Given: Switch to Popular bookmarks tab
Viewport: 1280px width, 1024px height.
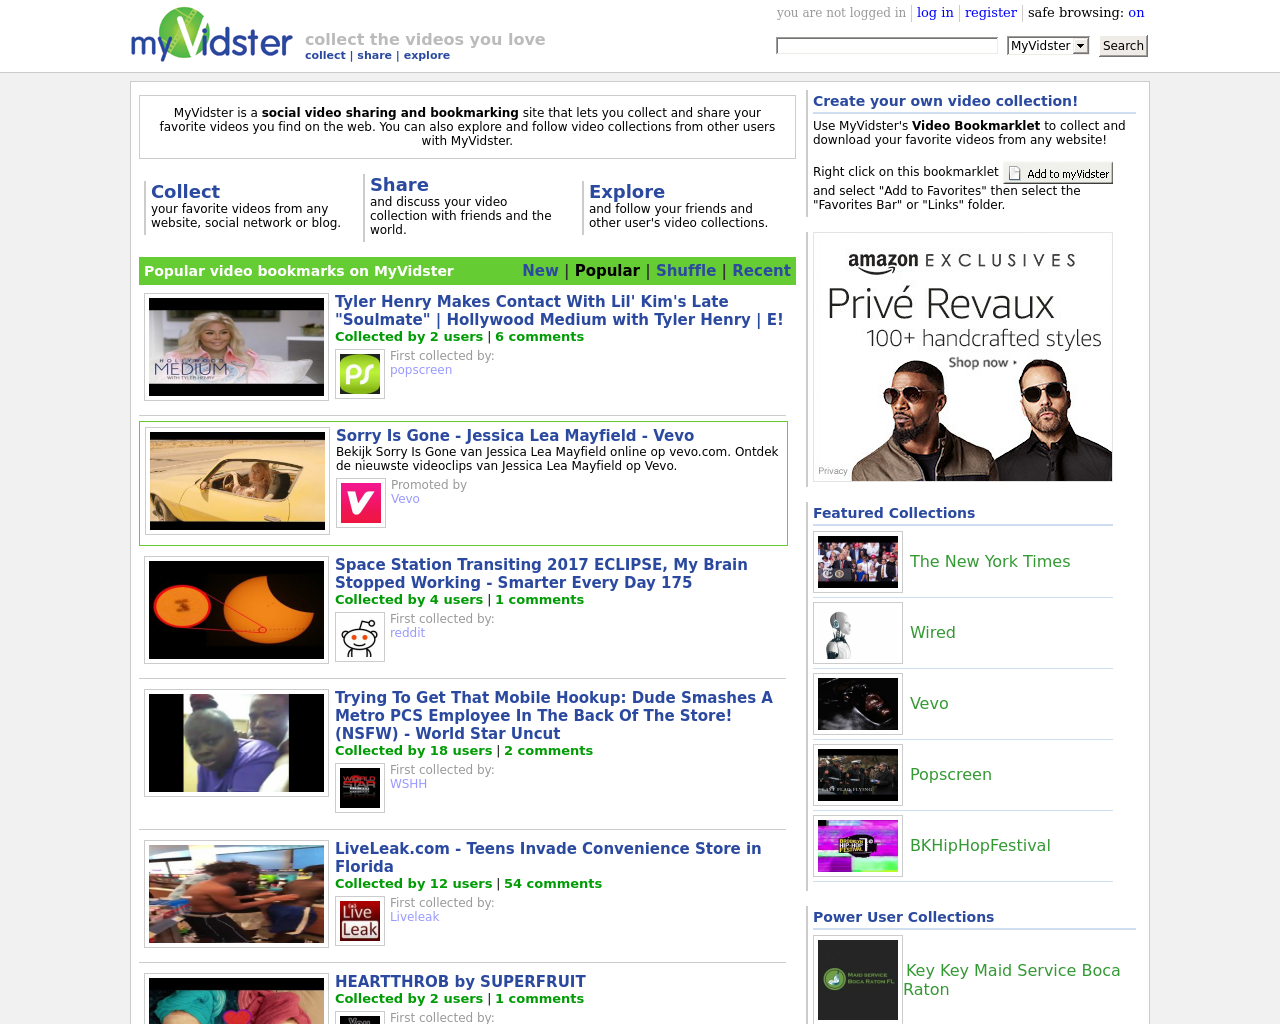Looking at the screenshot, I should pyautogui.click(x=607, y=271).
